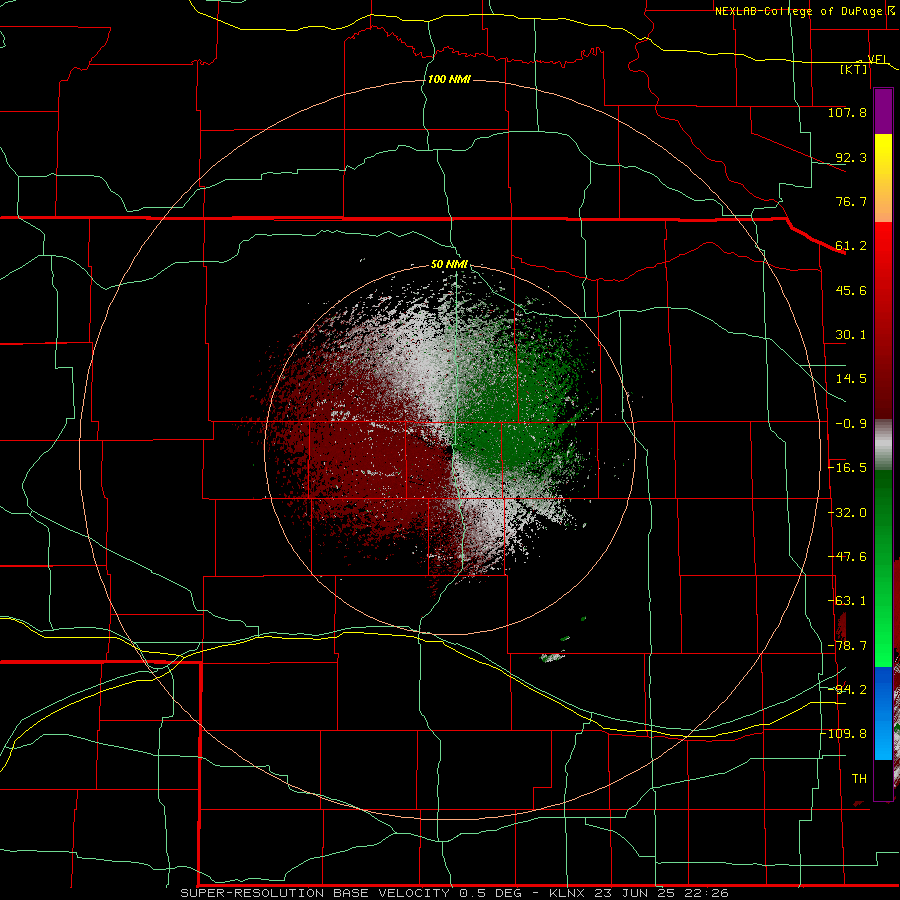Click the 61.2 velocity scale value
The height and width of the screenshot is (900, 900).
pos(851,246)
